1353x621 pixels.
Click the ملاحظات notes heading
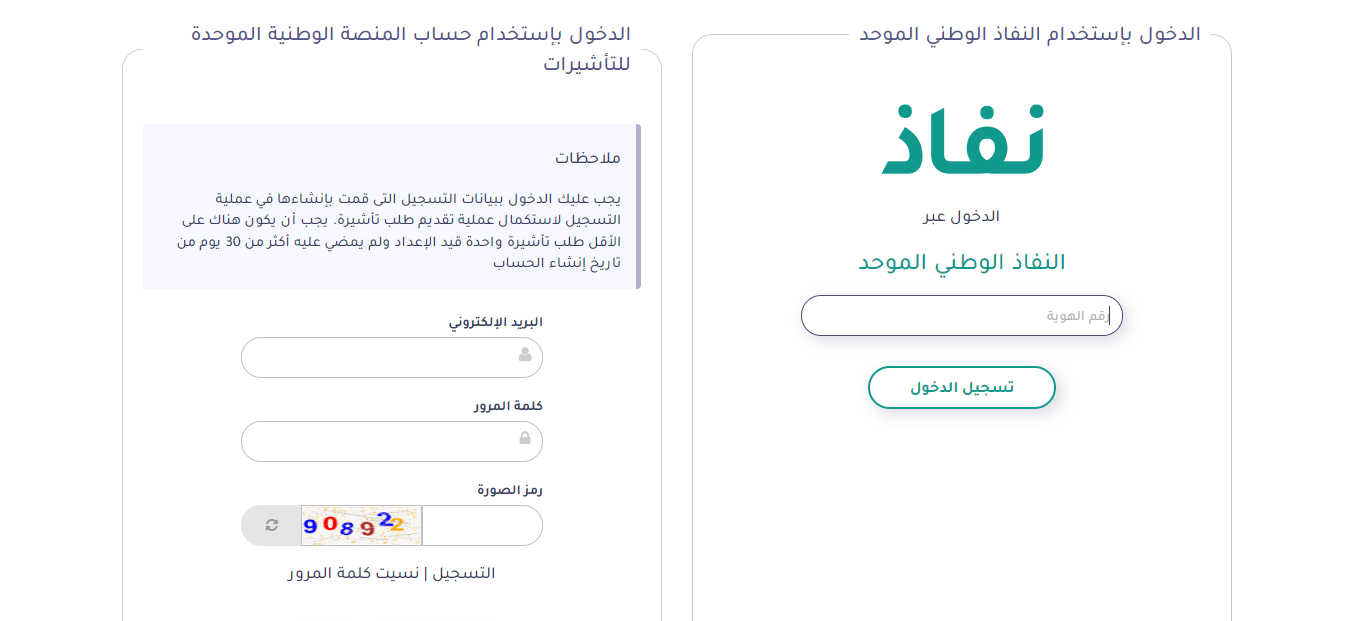[588, 158]
